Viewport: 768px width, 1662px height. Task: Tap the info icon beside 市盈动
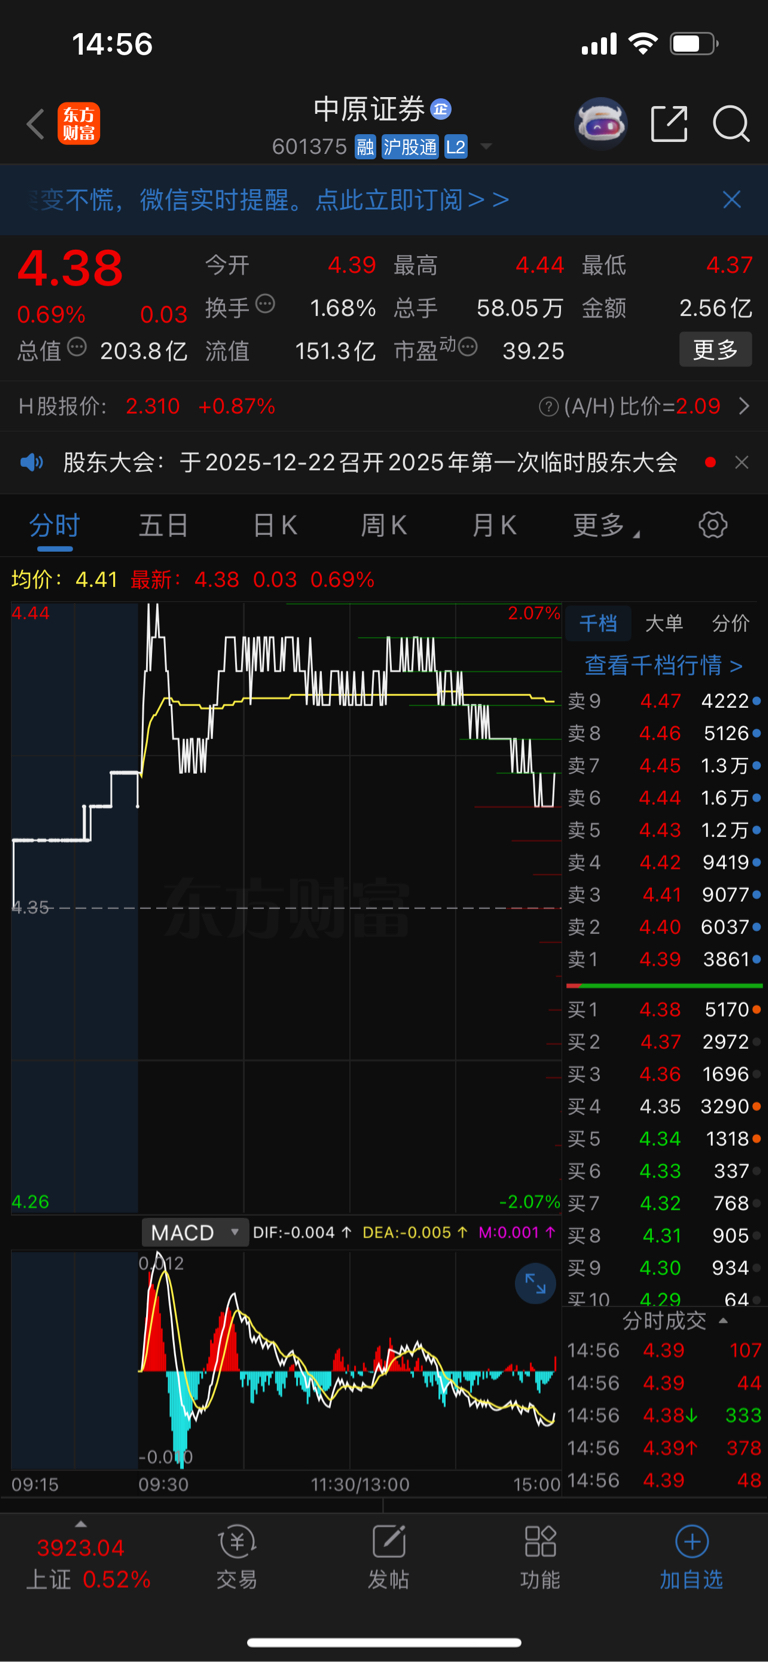pos(468,347)
